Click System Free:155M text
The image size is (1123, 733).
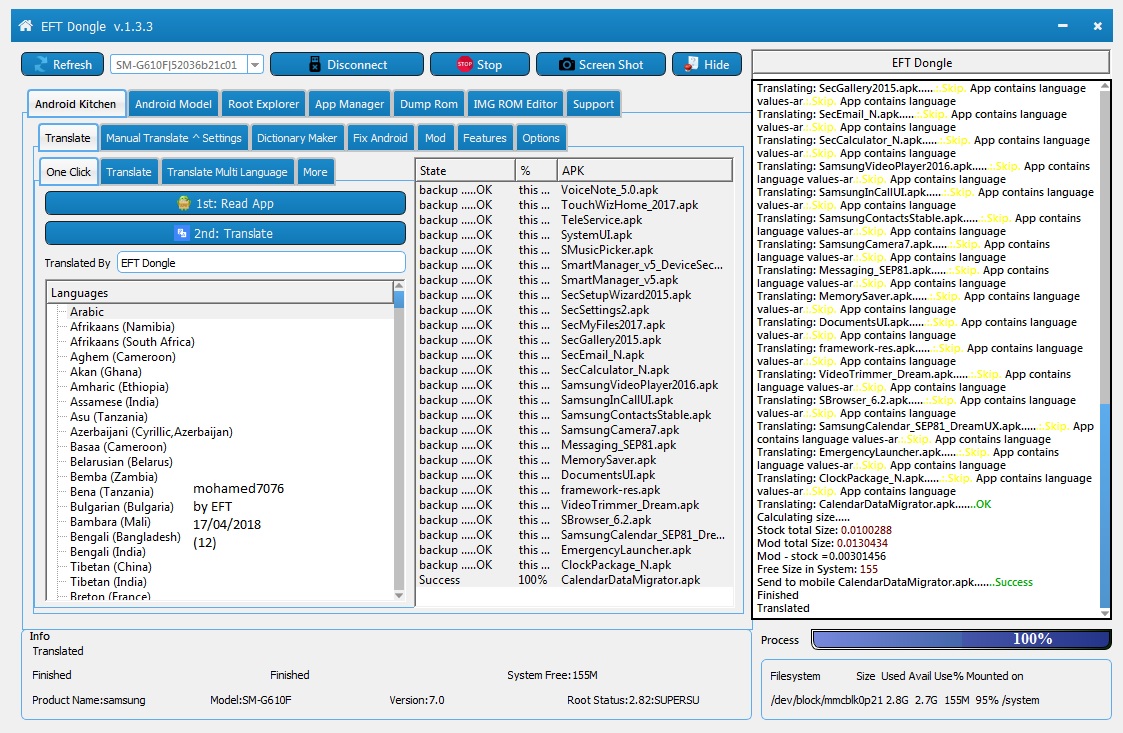tap(552, 675)
